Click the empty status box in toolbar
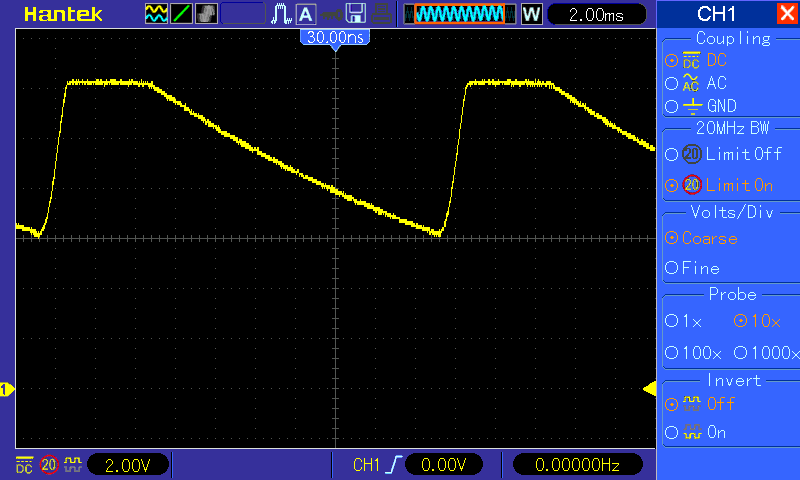800x480 pixels. (243, 14)
